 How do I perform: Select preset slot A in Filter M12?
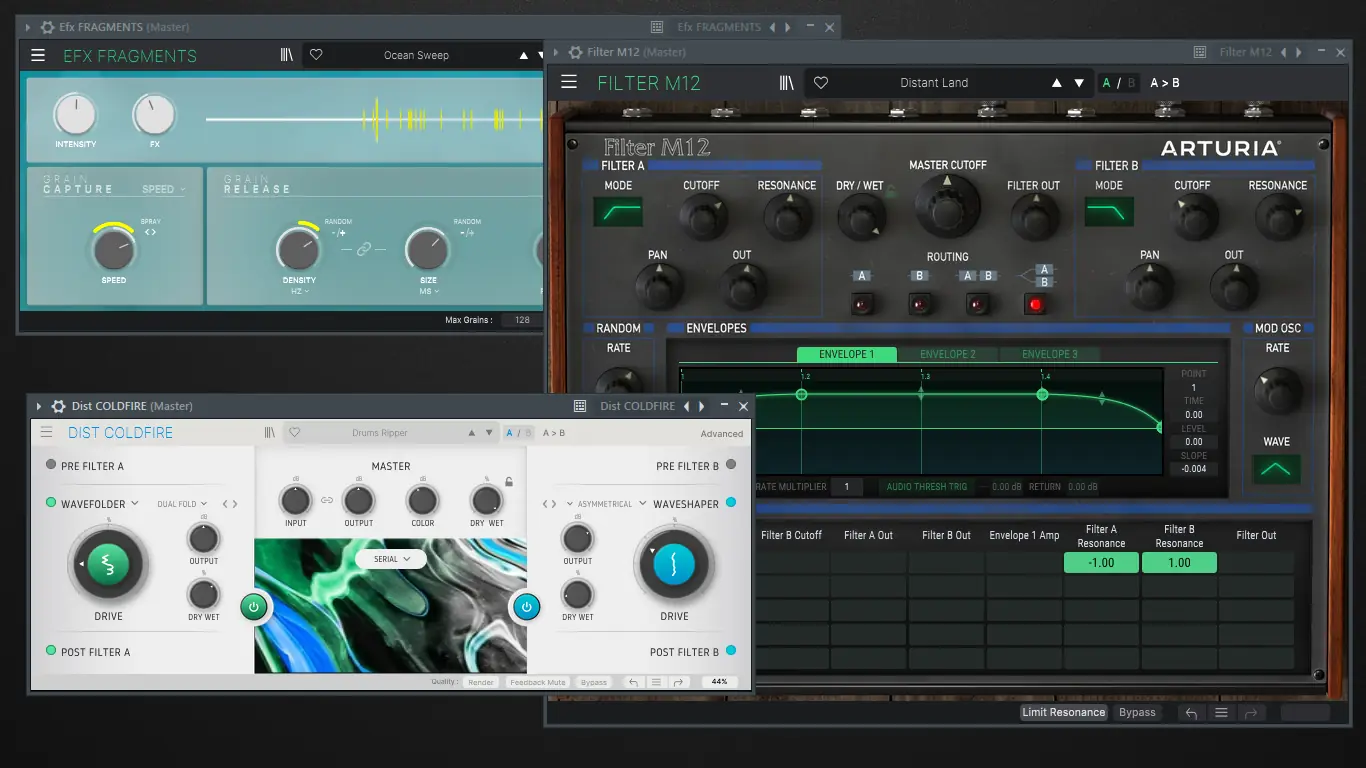1106,83
